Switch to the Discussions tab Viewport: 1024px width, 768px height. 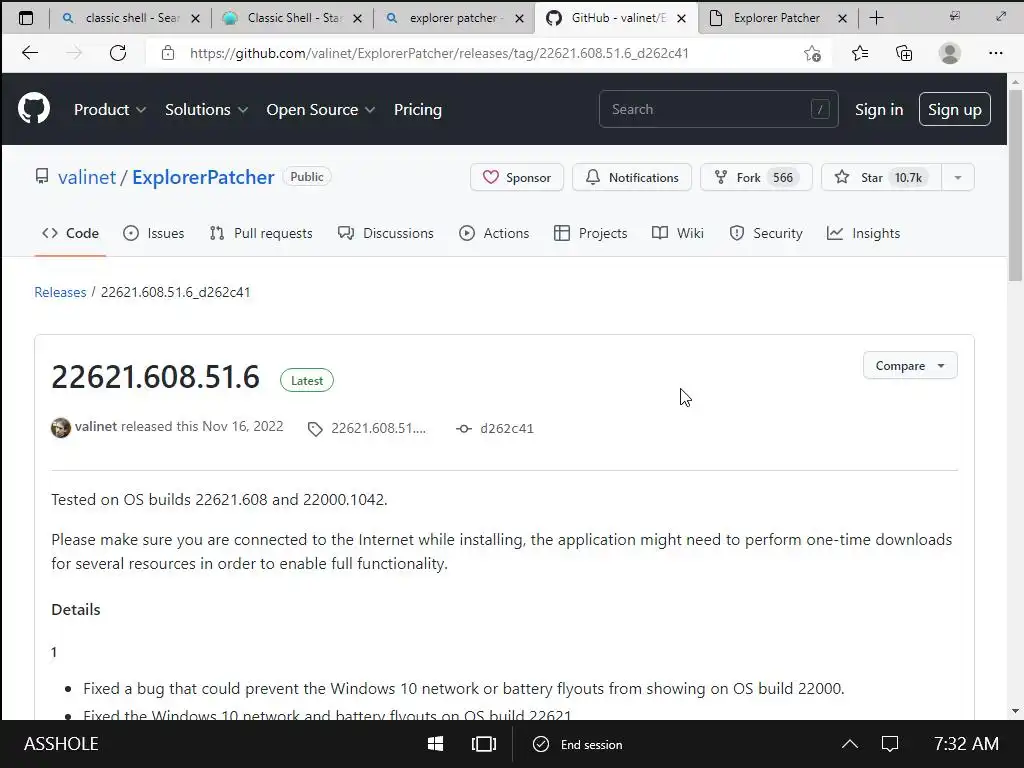(x=385, y=233)
